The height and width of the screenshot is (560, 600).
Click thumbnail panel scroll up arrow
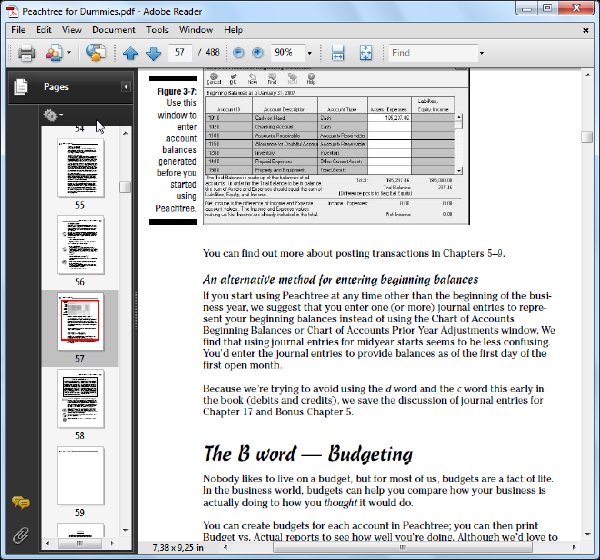pyautogui.click(x=126, y=133)
